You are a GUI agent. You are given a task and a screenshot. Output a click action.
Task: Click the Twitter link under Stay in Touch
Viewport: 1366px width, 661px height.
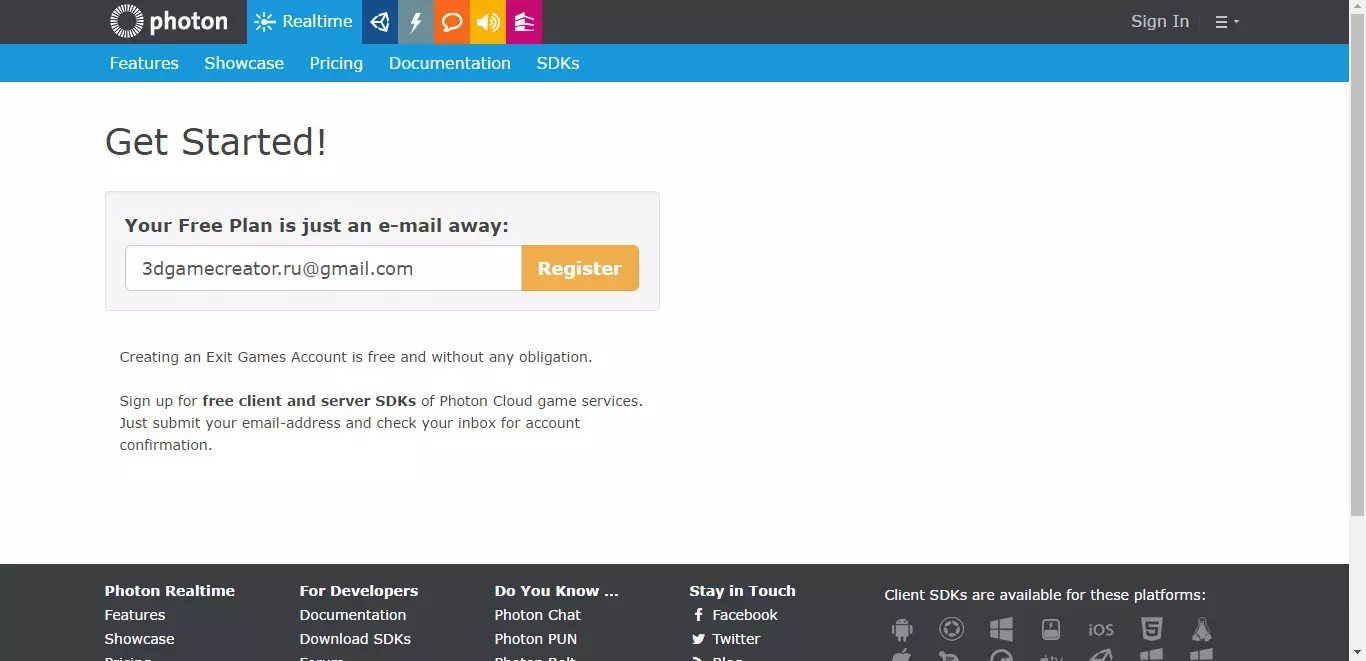coord(735,639)
